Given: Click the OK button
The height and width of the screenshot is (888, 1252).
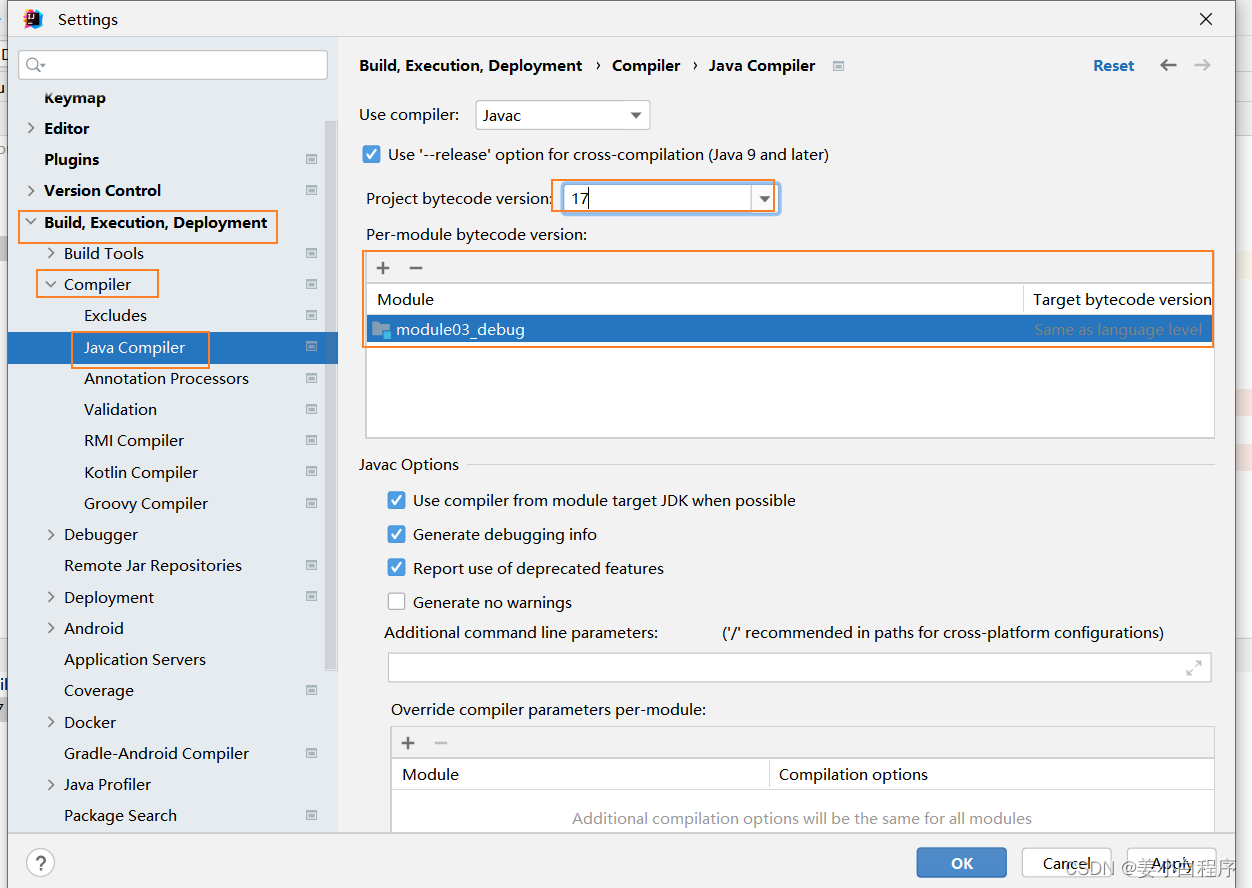Looking at the screenshot, I should point(961,863).
